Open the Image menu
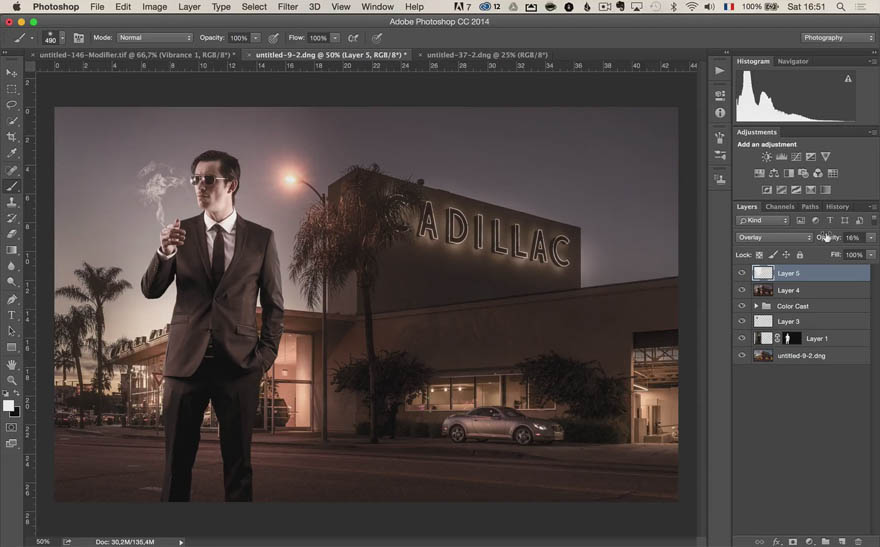 coord(154,7)
